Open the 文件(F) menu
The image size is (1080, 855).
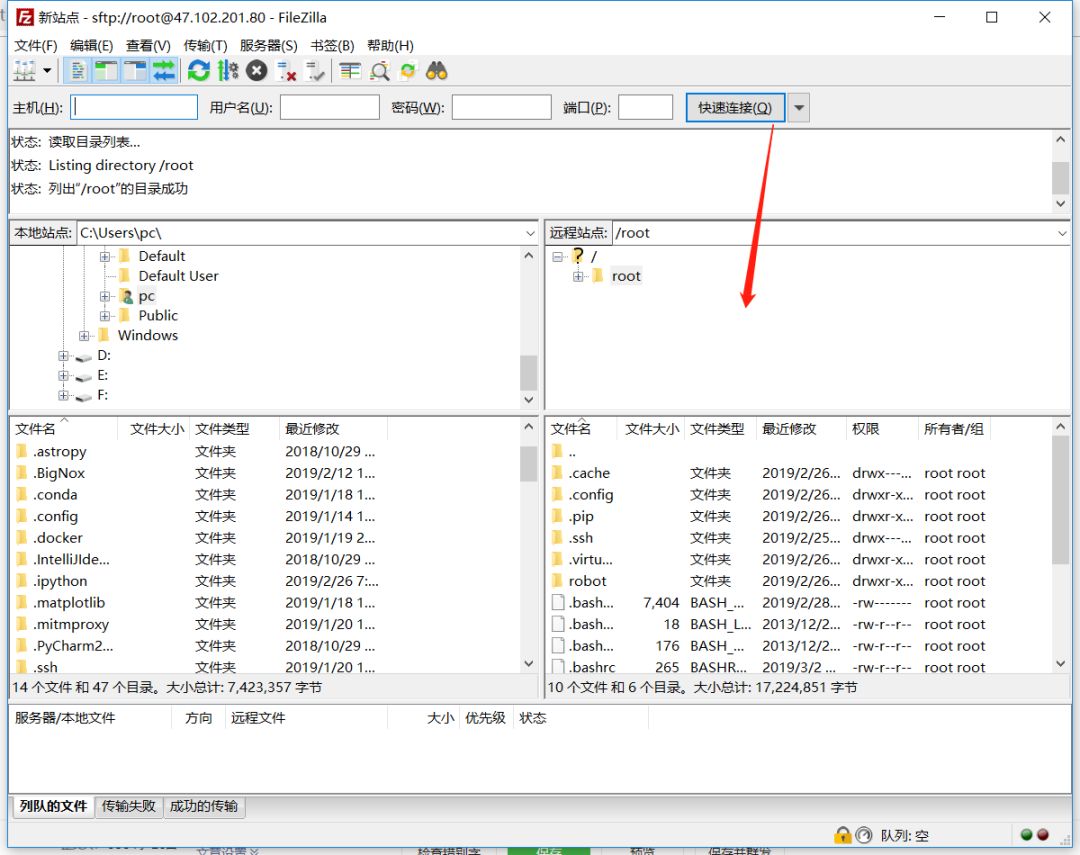click(36, 45)
